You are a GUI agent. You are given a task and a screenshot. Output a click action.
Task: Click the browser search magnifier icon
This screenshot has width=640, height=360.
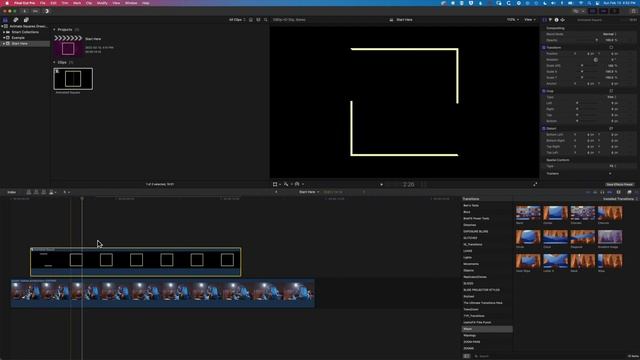pos(266,20)
